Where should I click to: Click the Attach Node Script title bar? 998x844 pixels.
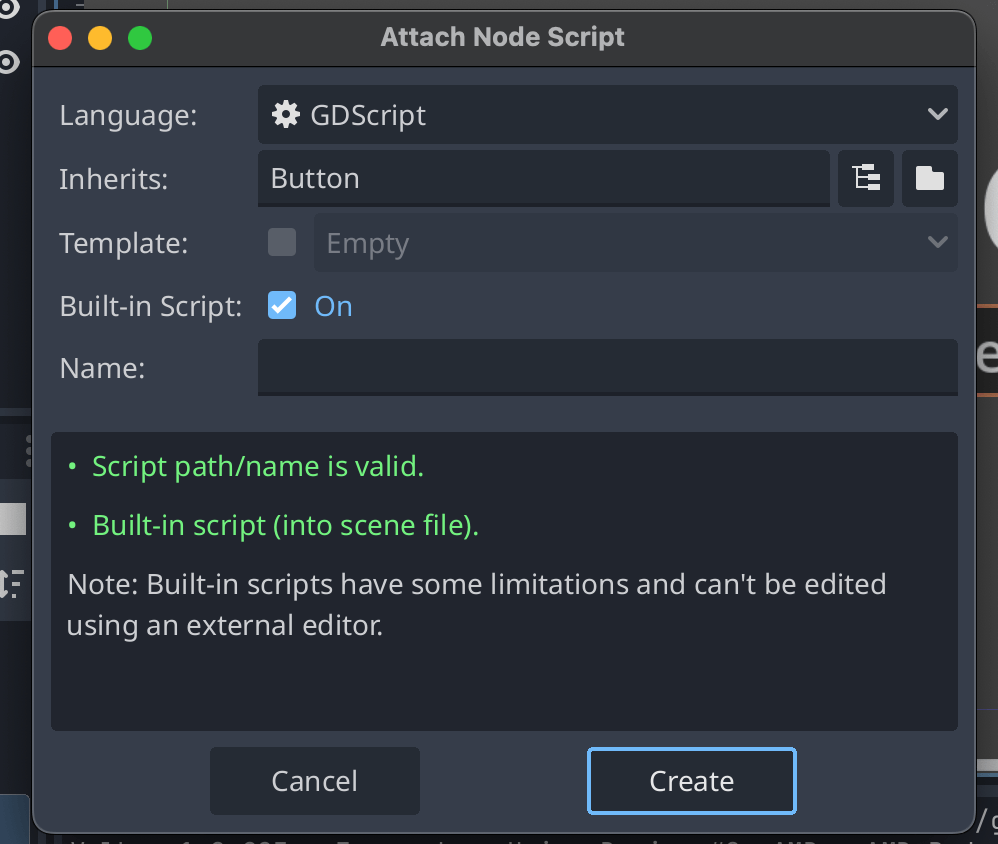click(501, 37)
